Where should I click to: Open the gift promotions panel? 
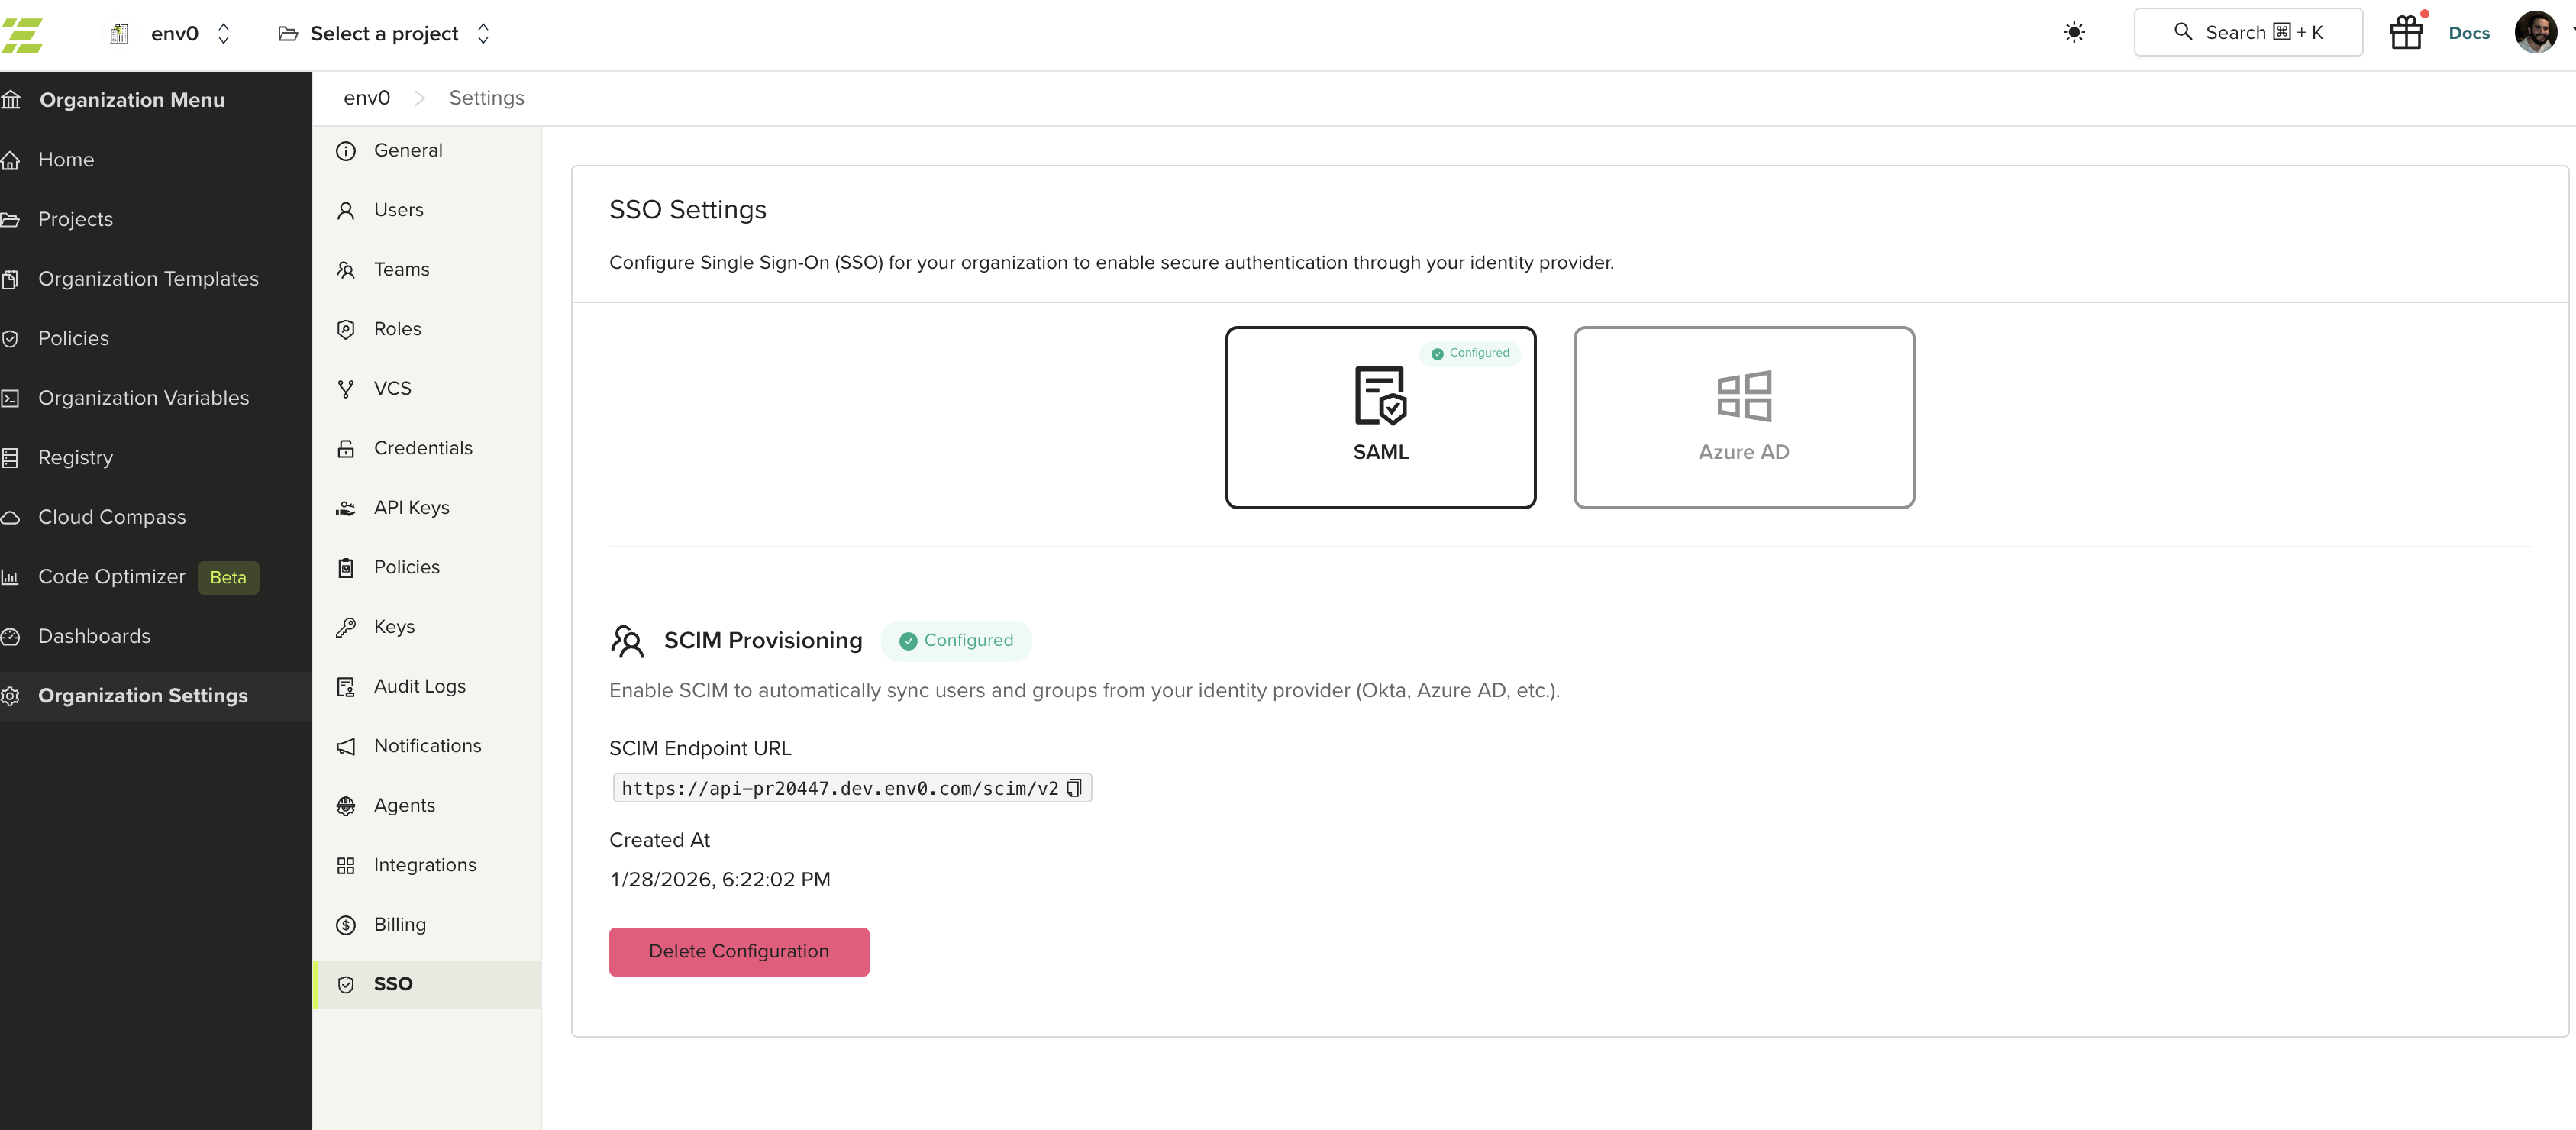pyautogui.click(x=2406, y=32)
